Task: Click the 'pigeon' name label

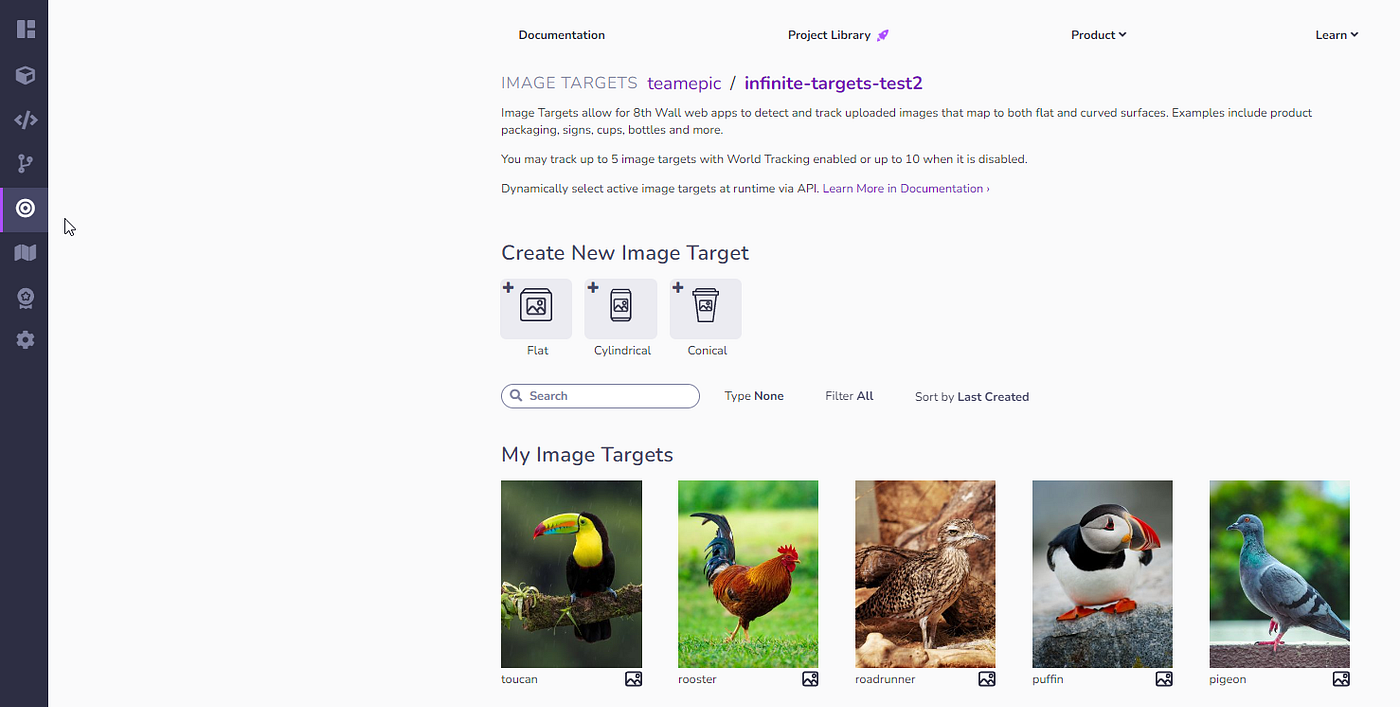Action: tap(1227, 679)
